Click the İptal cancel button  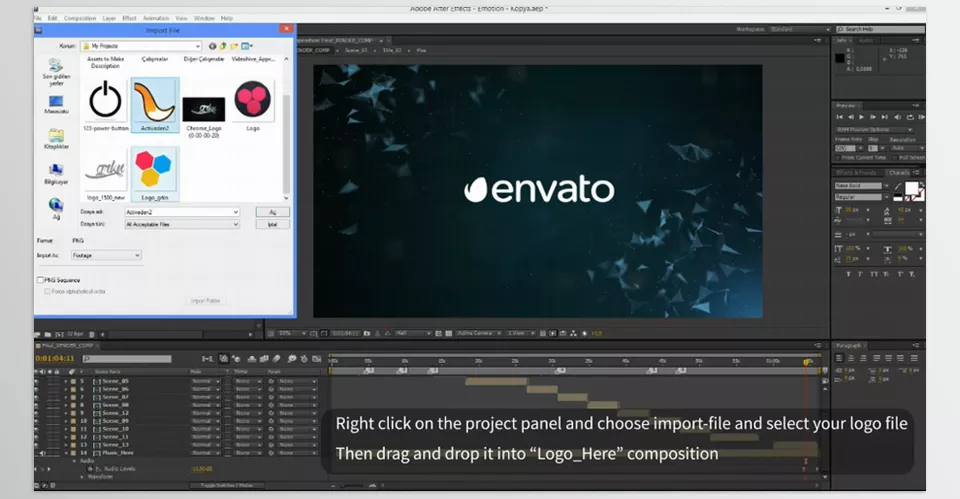[272, 224]
